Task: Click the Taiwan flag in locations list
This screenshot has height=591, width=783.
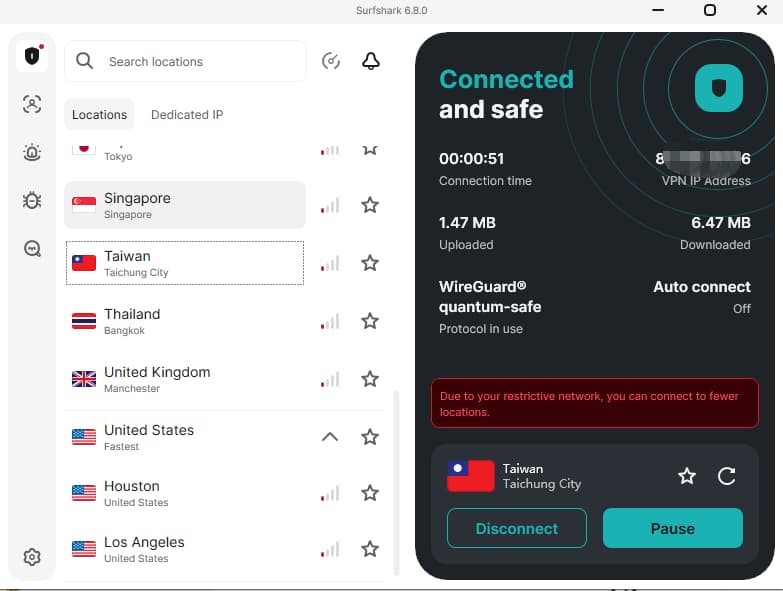Action: point(84,263)
